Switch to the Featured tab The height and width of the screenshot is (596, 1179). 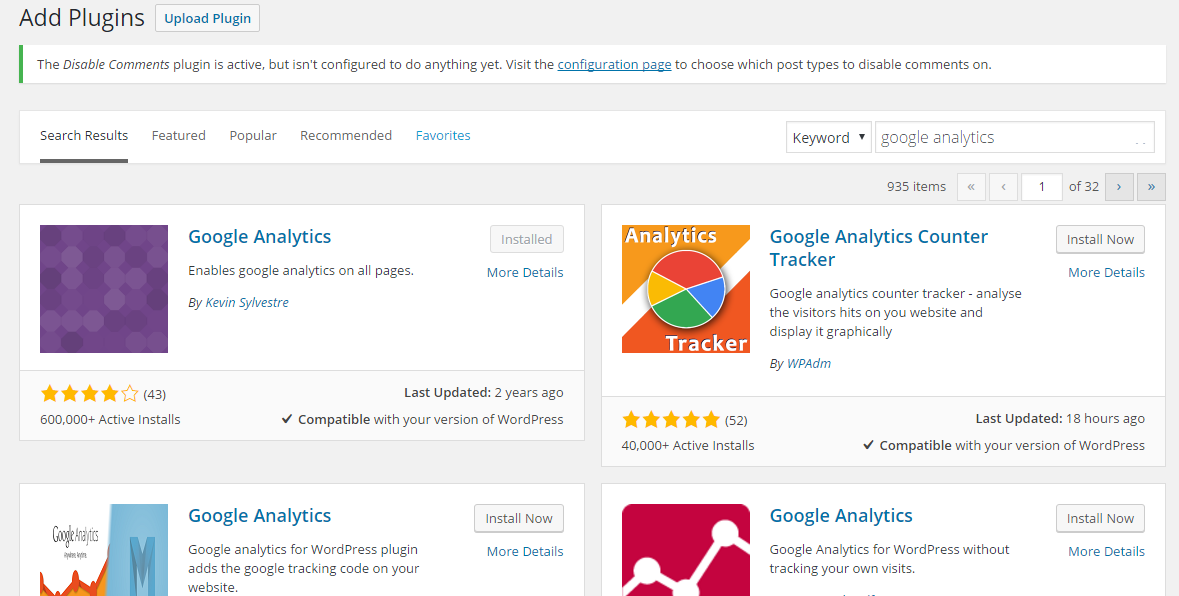click(x=178, y=135)
